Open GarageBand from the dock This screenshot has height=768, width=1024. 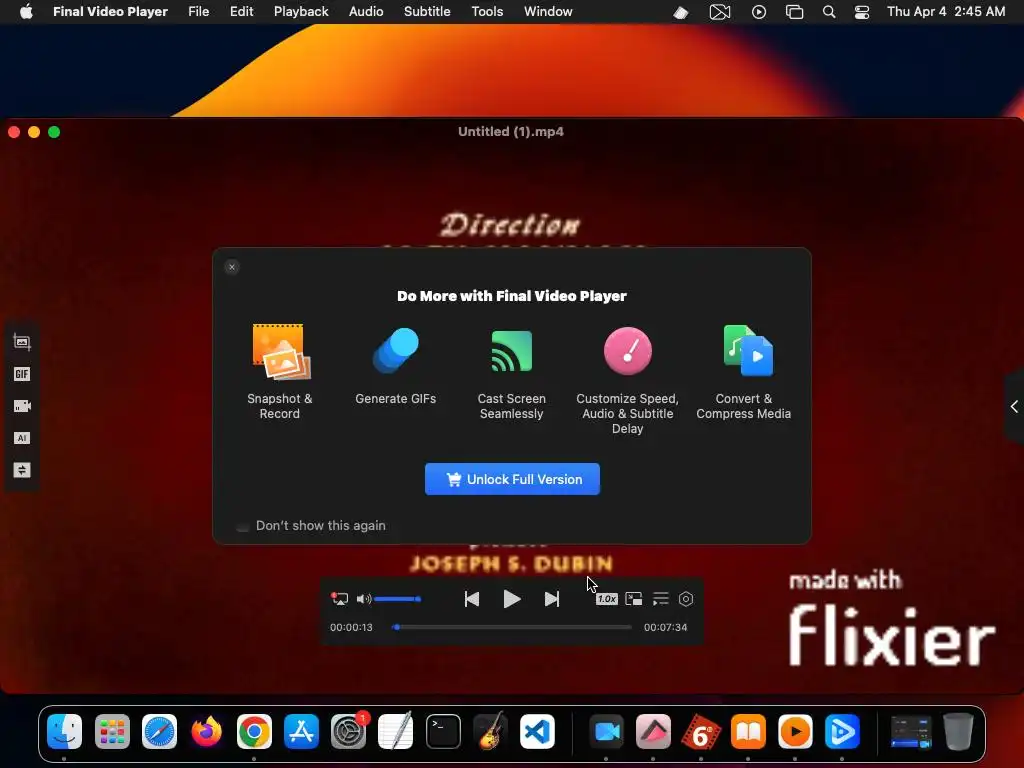(x=490, y=731)
